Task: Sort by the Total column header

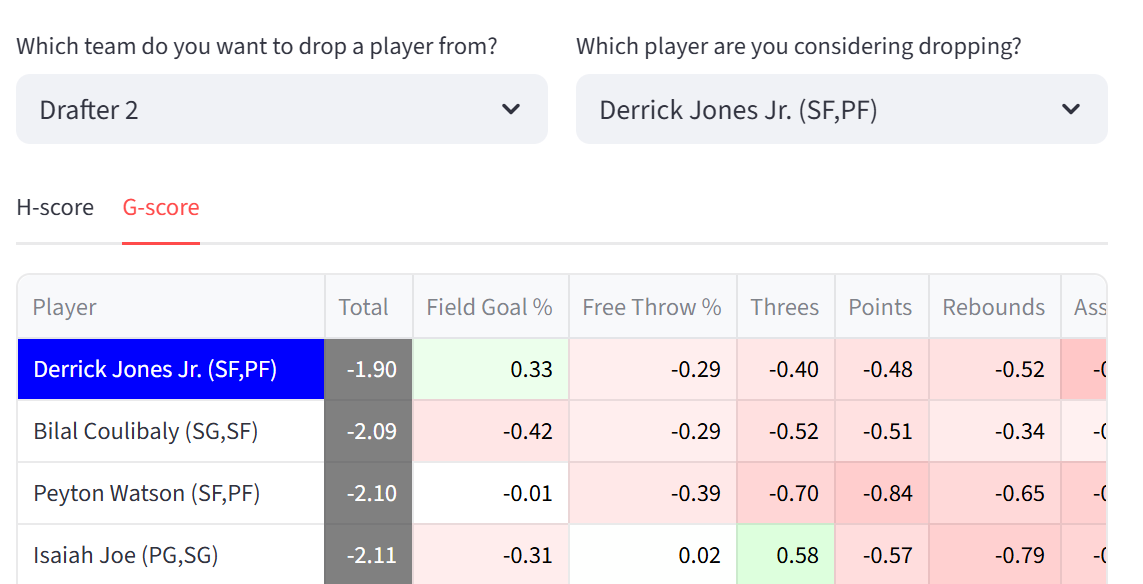Action: 363,307
